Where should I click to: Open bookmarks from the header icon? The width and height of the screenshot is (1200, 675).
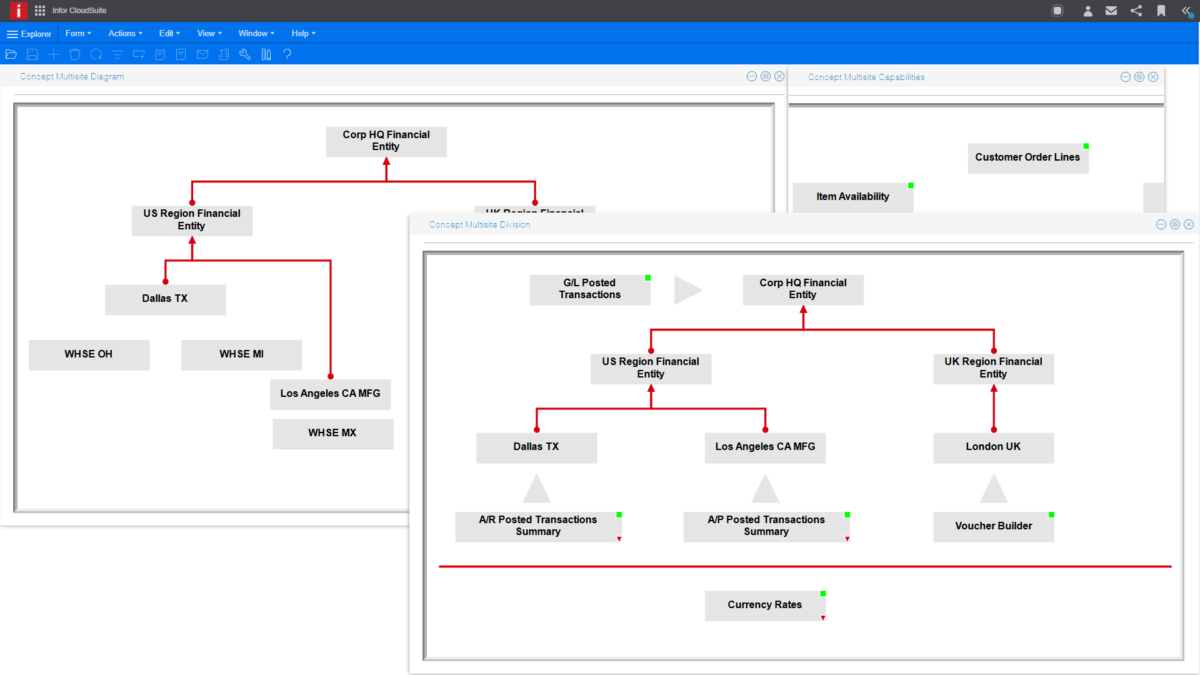pos(1161,11)
